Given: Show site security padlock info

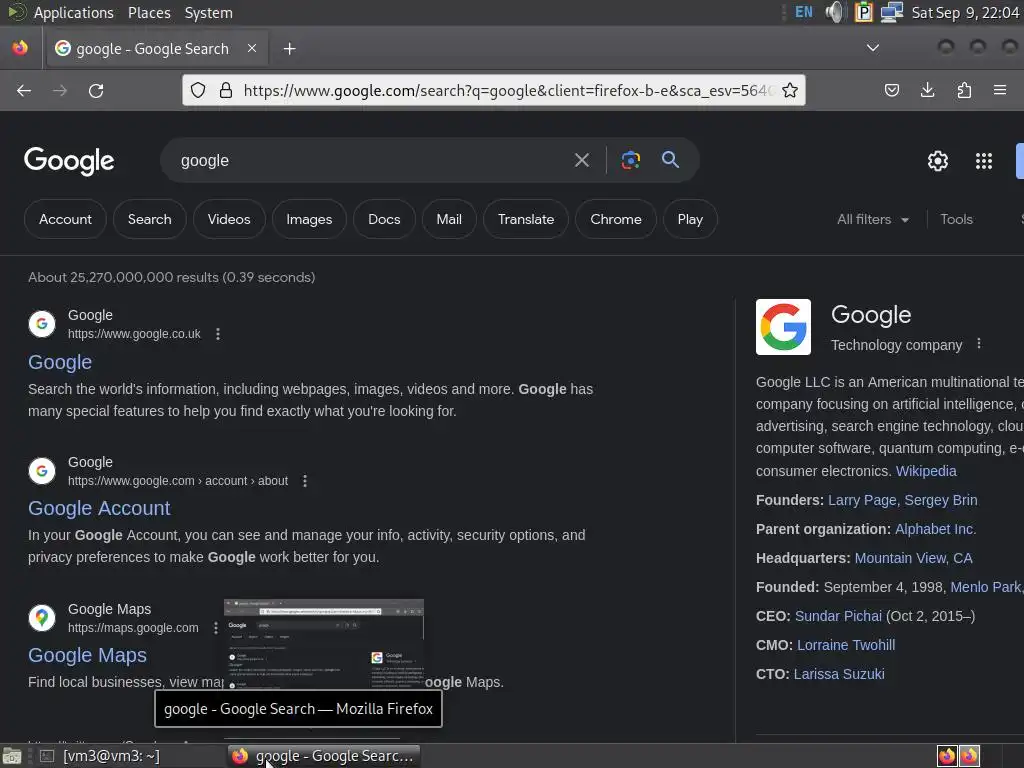Looking at the screenshot, I should coord(226,90).
